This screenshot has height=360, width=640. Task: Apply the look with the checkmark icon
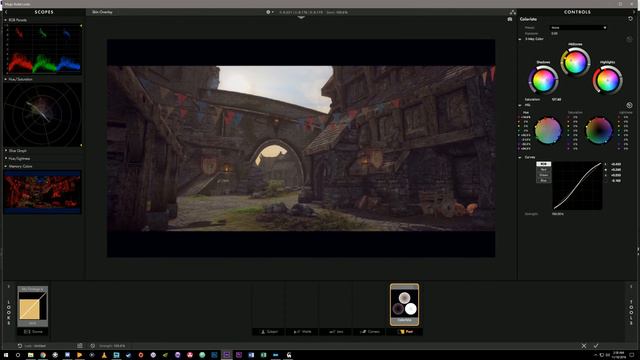coord(596,346)
